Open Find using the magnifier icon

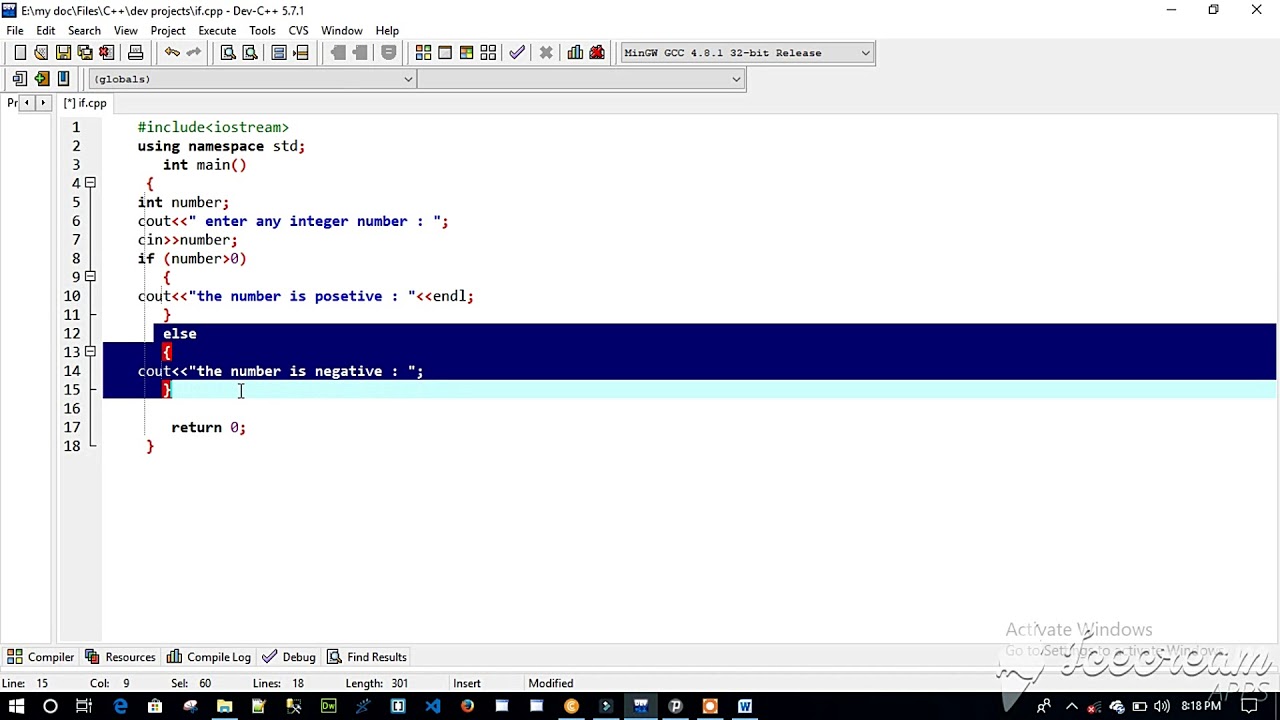[228, 53]
